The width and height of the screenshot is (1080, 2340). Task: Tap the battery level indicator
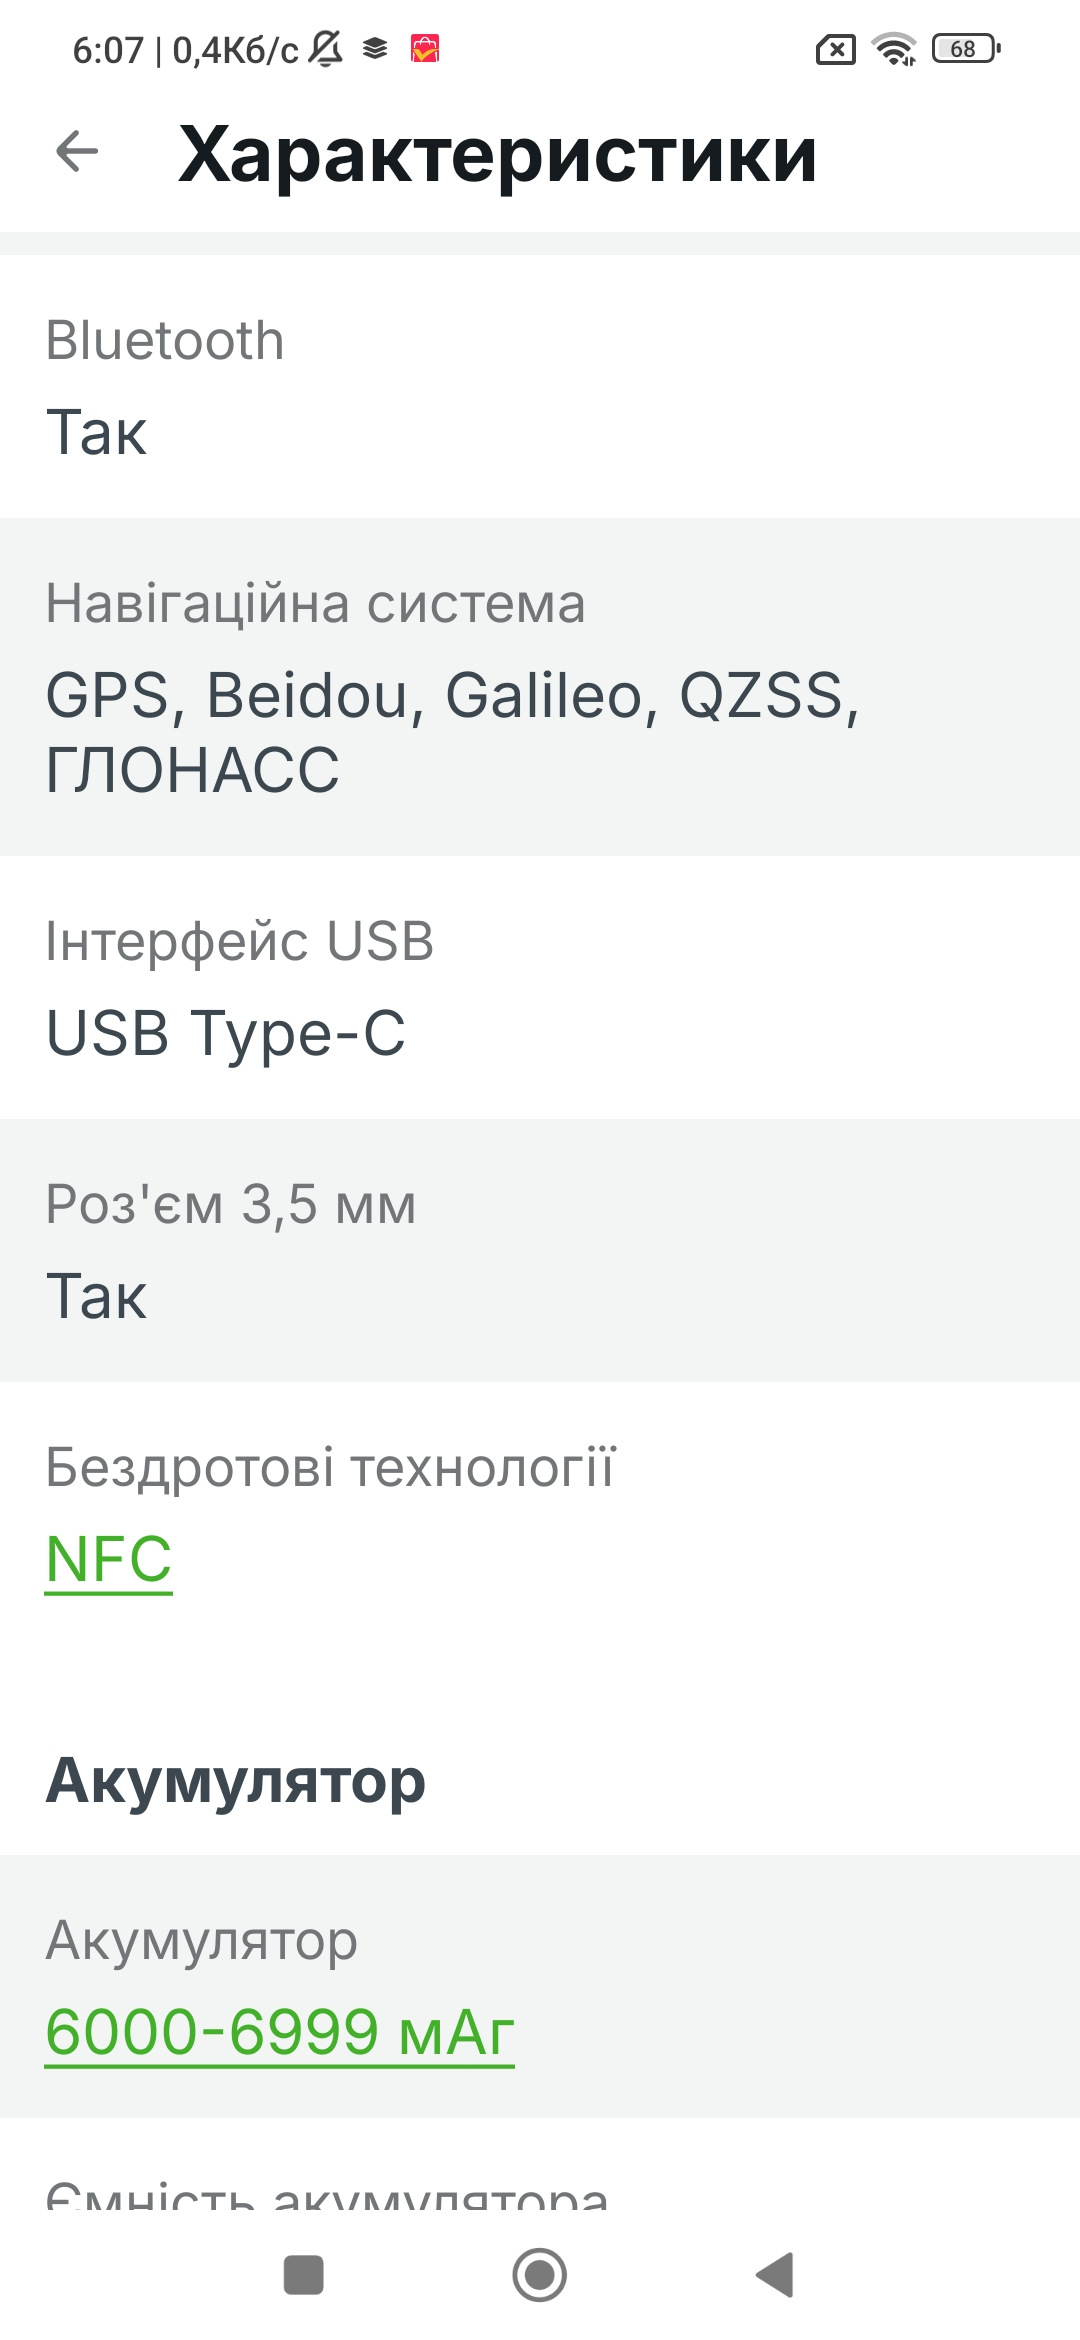(x=965, y=48)
